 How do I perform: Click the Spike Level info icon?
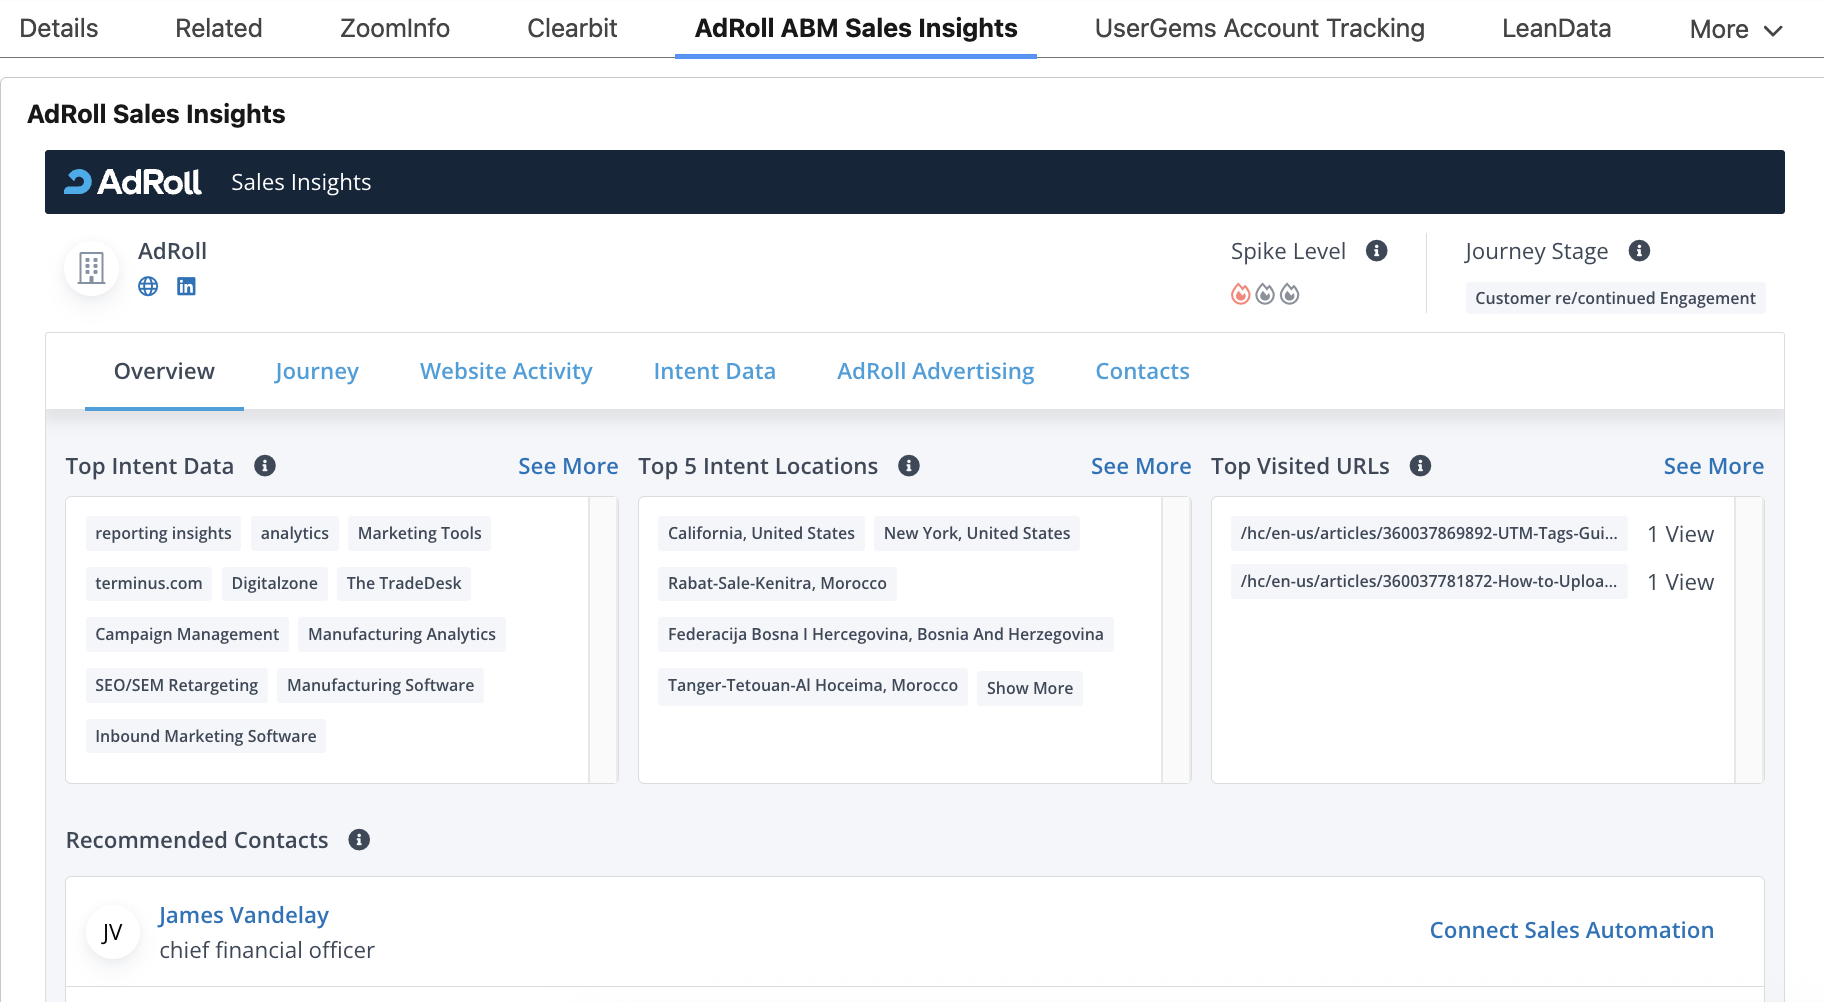(x=1377, y=251)
